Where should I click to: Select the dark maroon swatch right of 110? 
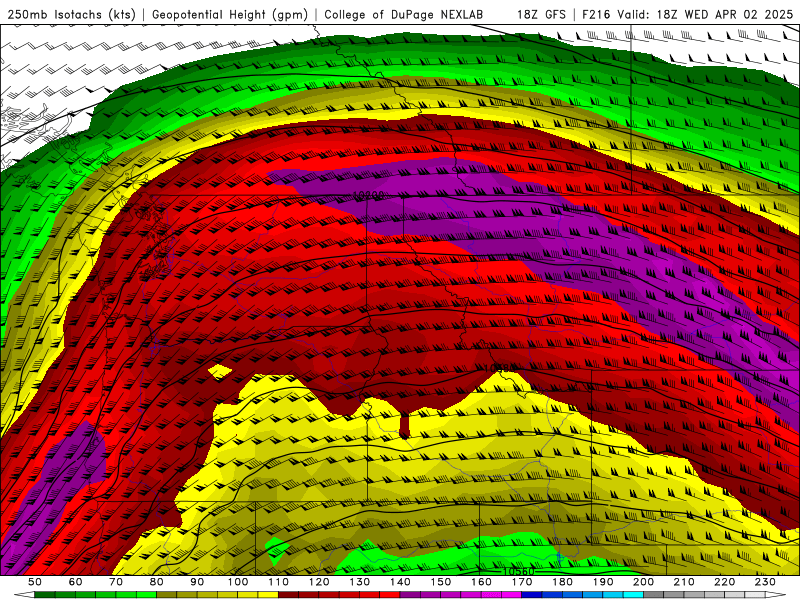coord(289,595)
